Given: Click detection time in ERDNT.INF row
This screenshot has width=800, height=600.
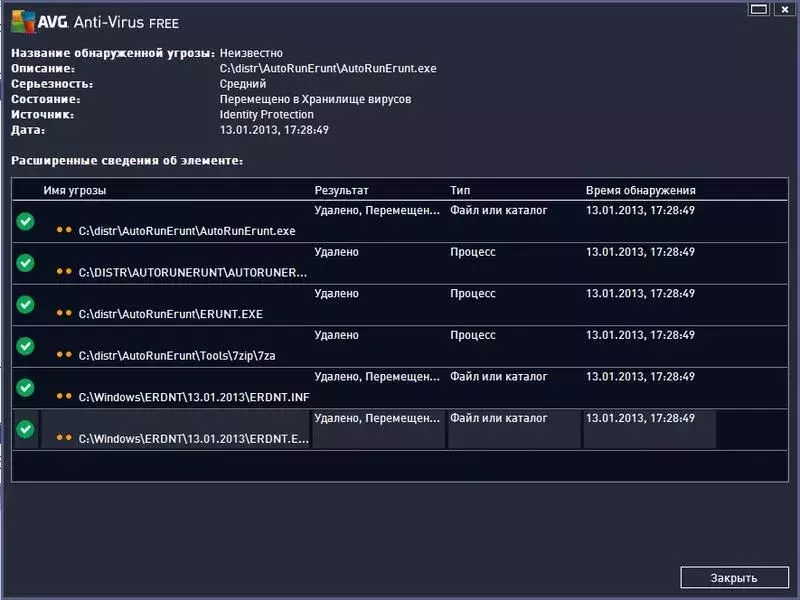Looking at the screenshot, I should coord(640,377).
